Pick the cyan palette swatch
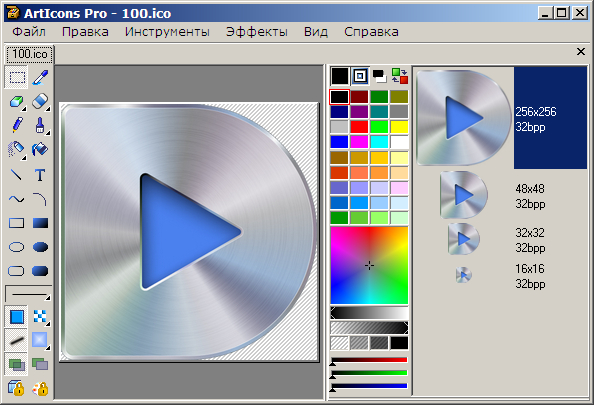The image size is (594, 405). click(x=379, y=142)
